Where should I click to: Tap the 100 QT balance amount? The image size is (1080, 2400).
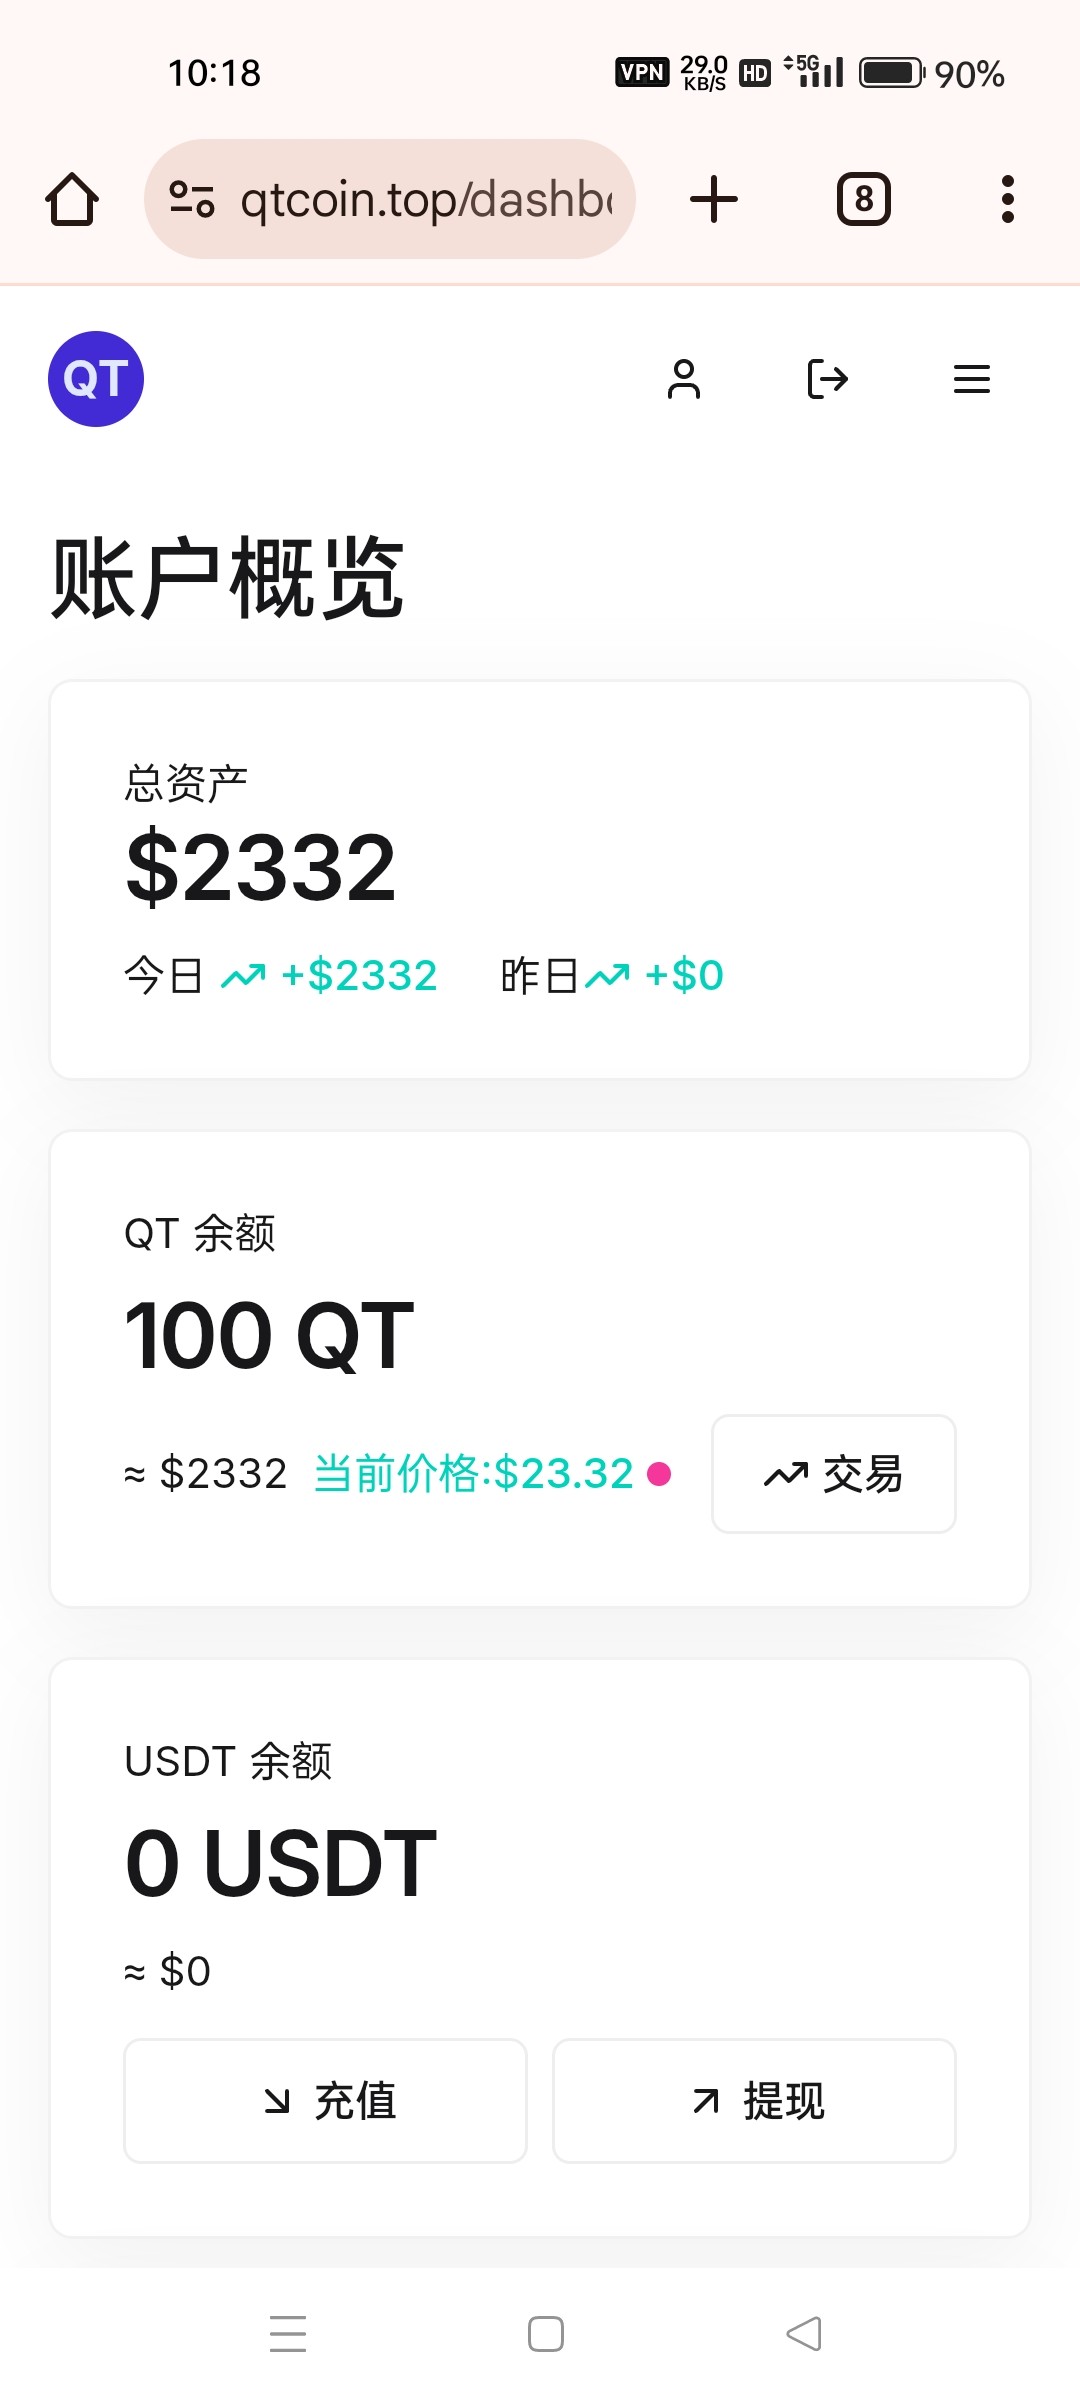269,1336
